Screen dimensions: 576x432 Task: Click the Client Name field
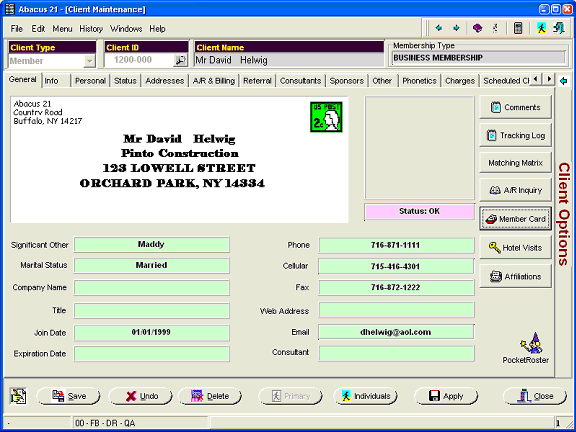pyautogui.click(x=289, y=60)
